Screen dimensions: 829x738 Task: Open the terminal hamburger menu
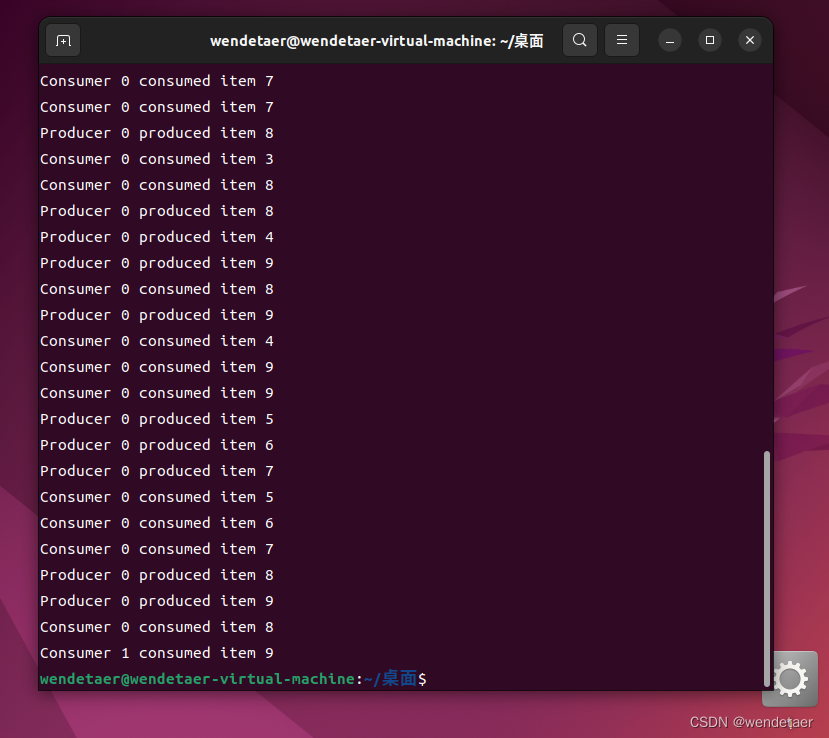point(622,40)
